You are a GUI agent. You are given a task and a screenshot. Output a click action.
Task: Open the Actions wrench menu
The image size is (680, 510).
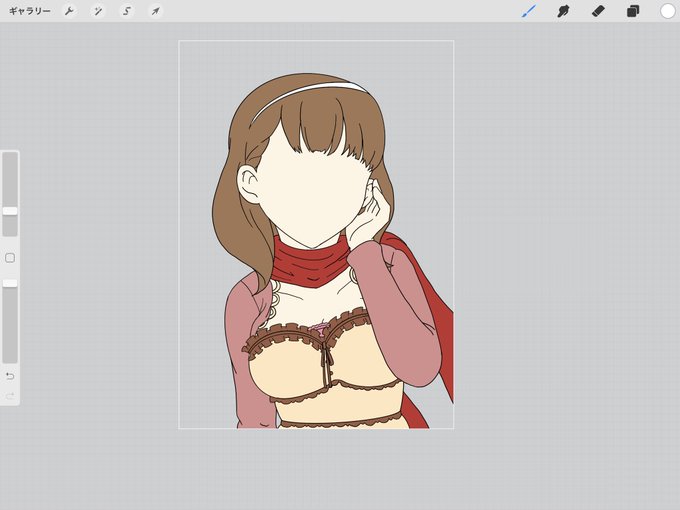69,11
